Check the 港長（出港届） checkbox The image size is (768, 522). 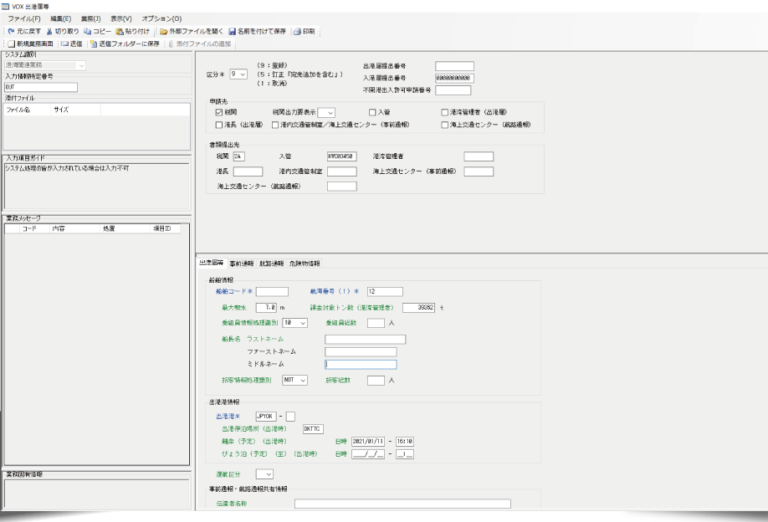tap(219, 125)
